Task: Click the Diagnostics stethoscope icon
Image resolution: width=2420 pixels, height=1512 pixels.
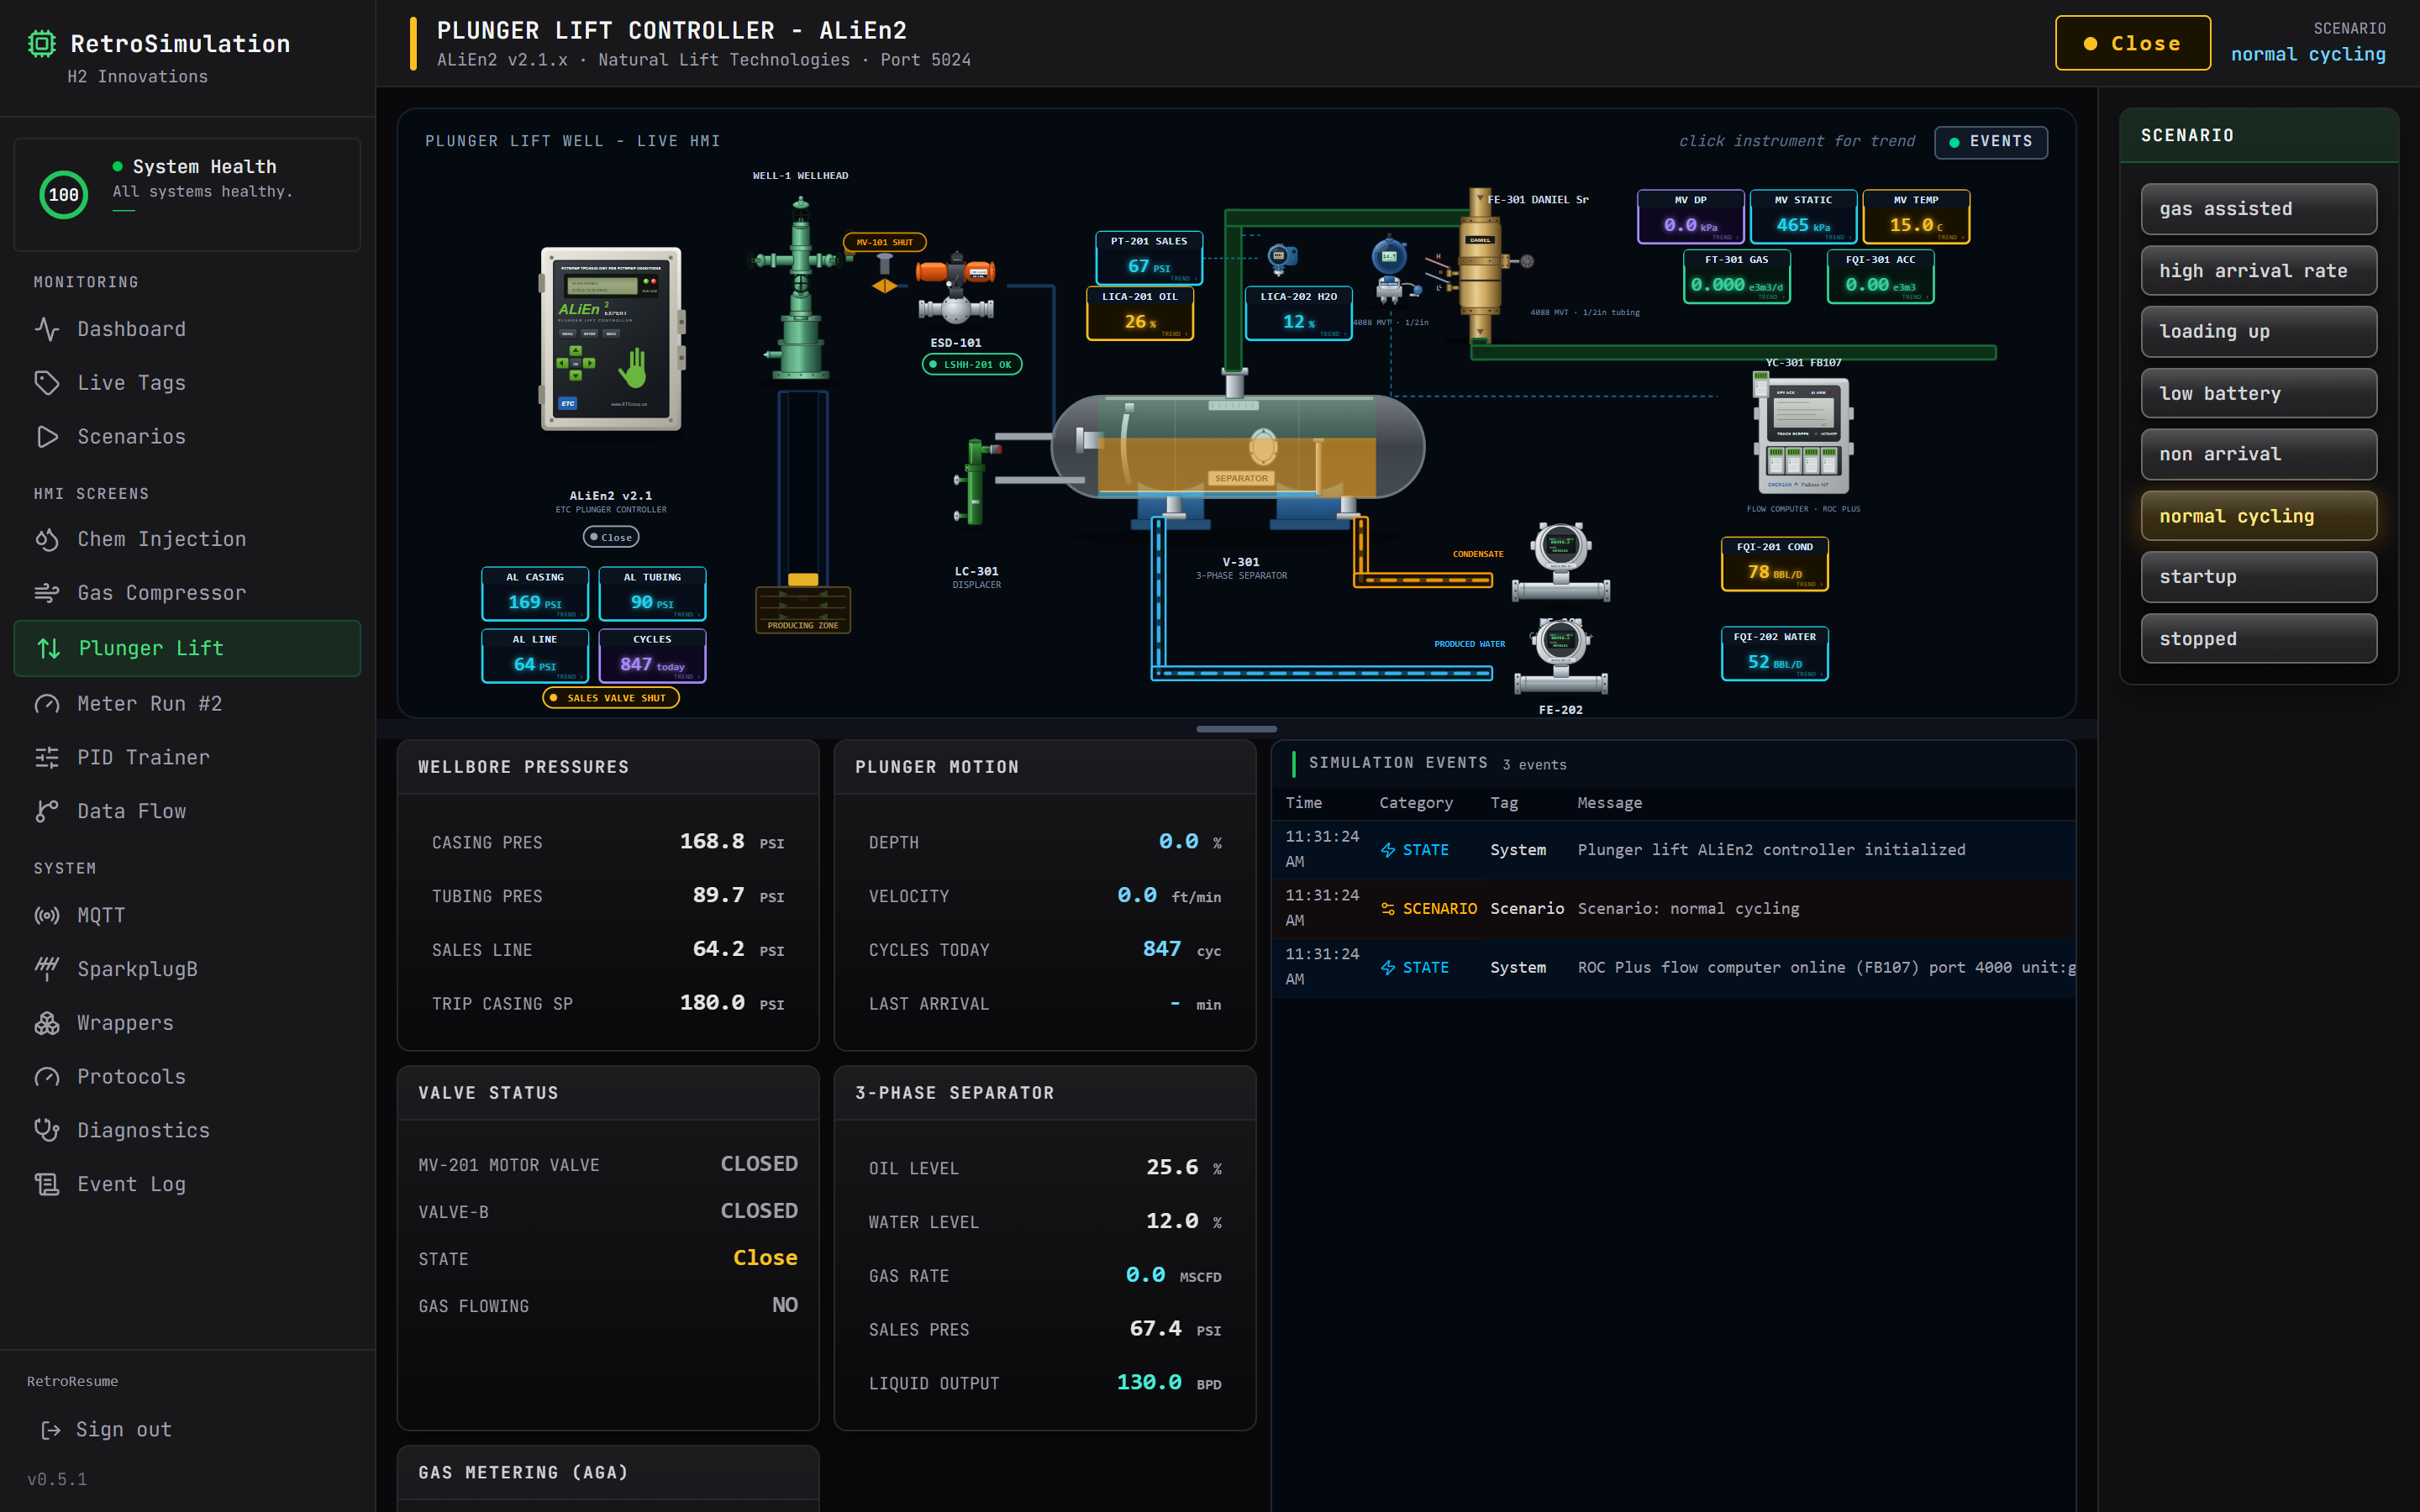Action: pyautogui.click(x=47, y=1130)
